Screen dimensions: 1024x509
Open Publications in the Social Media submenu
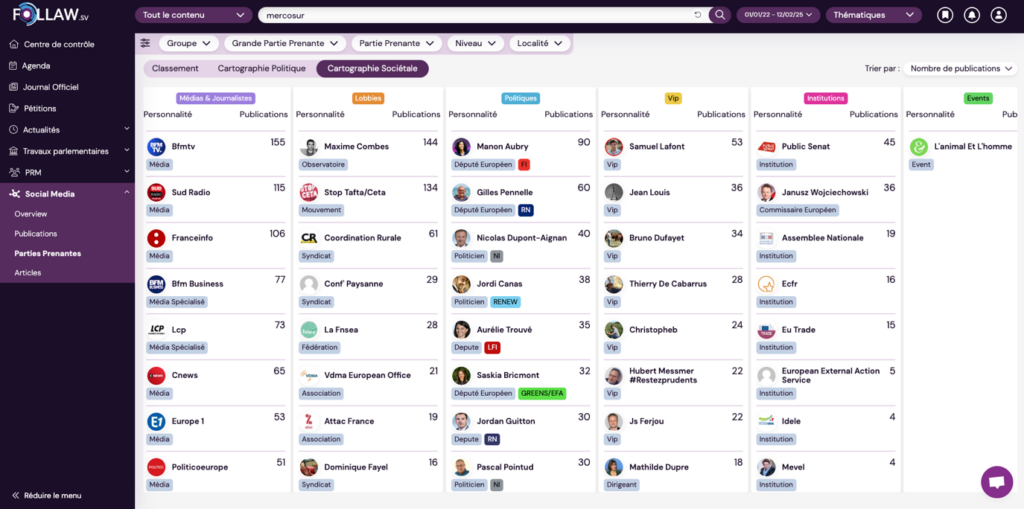[x=36, y=233]
